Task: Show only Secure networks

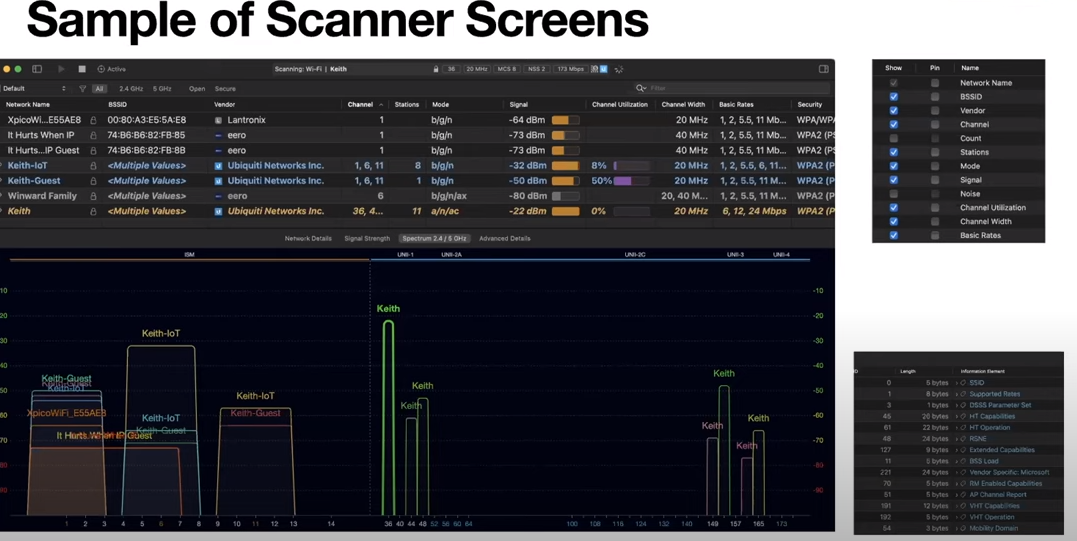Action: pyautogui.click(x=225, y=89)
